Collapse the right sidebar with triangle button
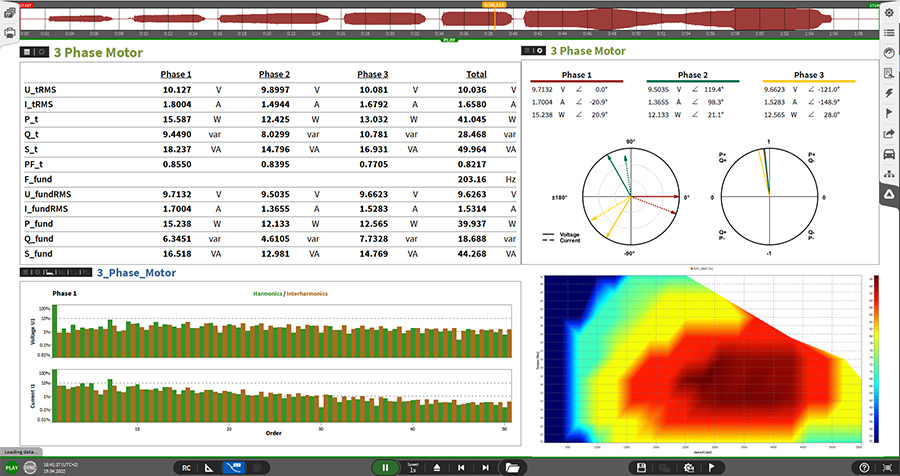 tap(888, 195)
